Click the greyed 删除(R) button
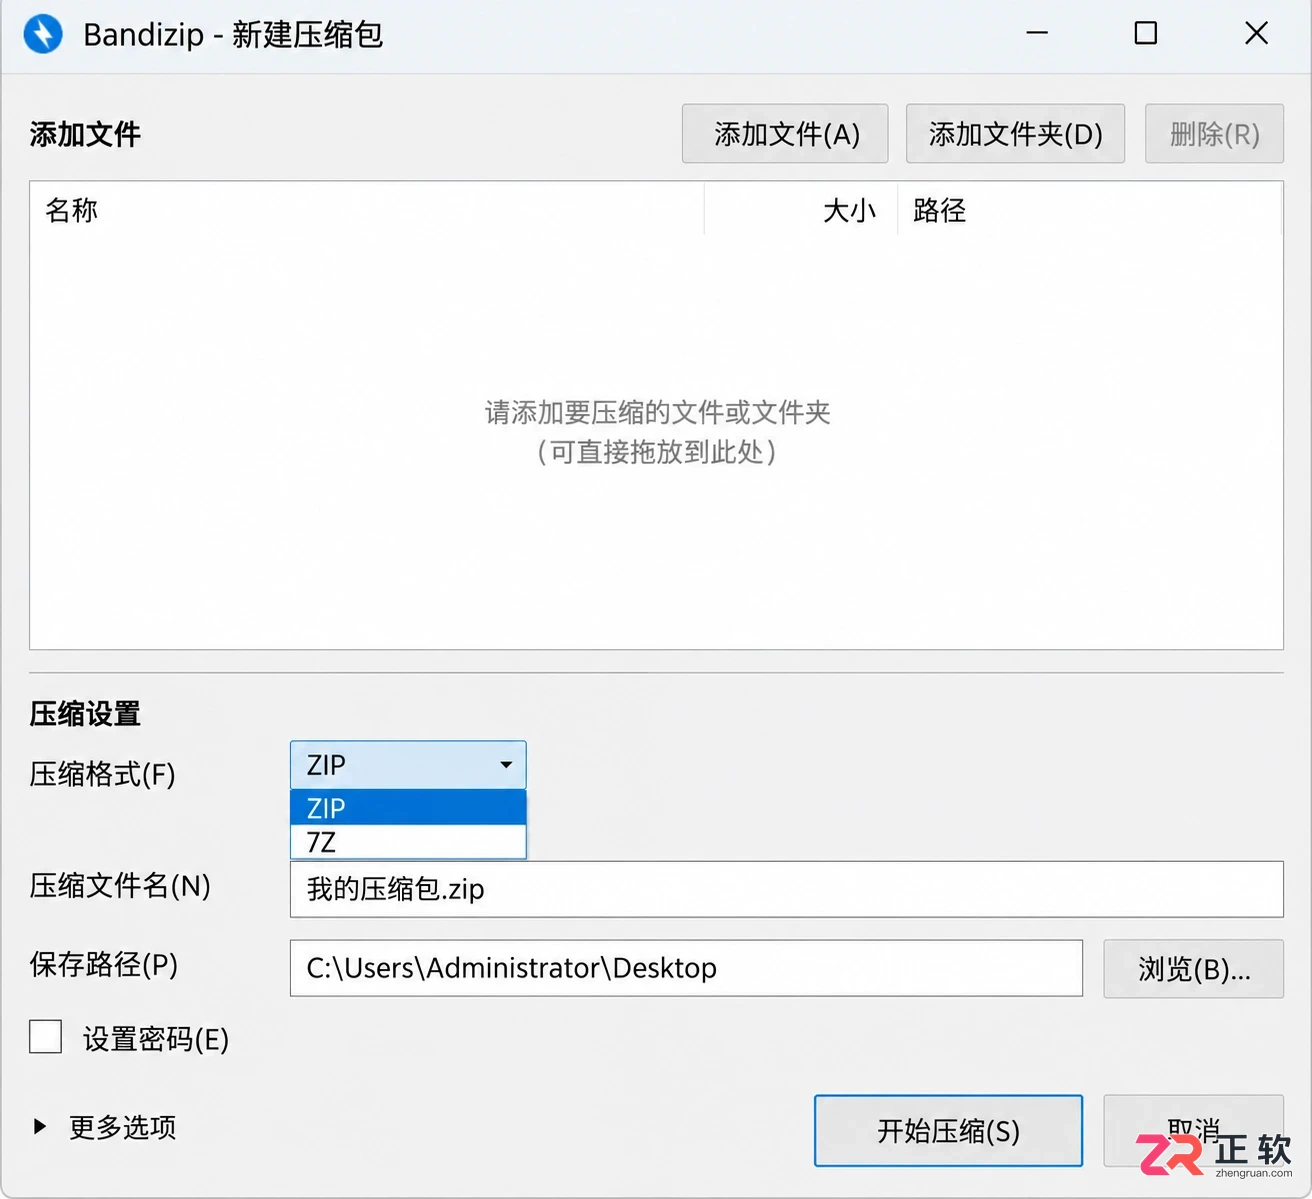 point(1214,134)
